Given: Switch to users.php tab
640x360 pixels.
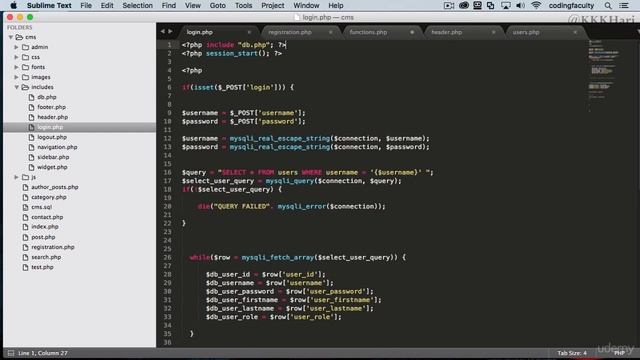Looking at the screenshot, I should tap(526, 32).
